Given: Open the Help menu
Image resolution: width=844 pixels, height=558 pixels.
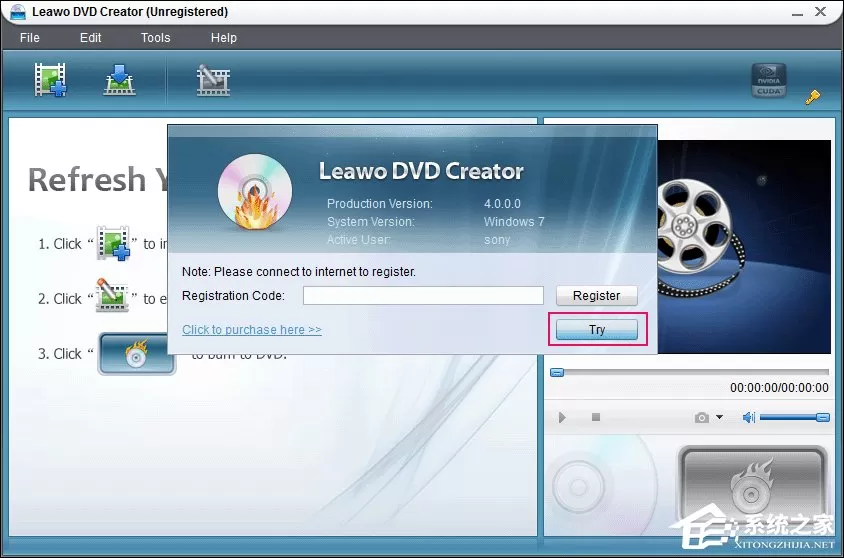Looking at the screenshot, I should [x=223, y=38].
